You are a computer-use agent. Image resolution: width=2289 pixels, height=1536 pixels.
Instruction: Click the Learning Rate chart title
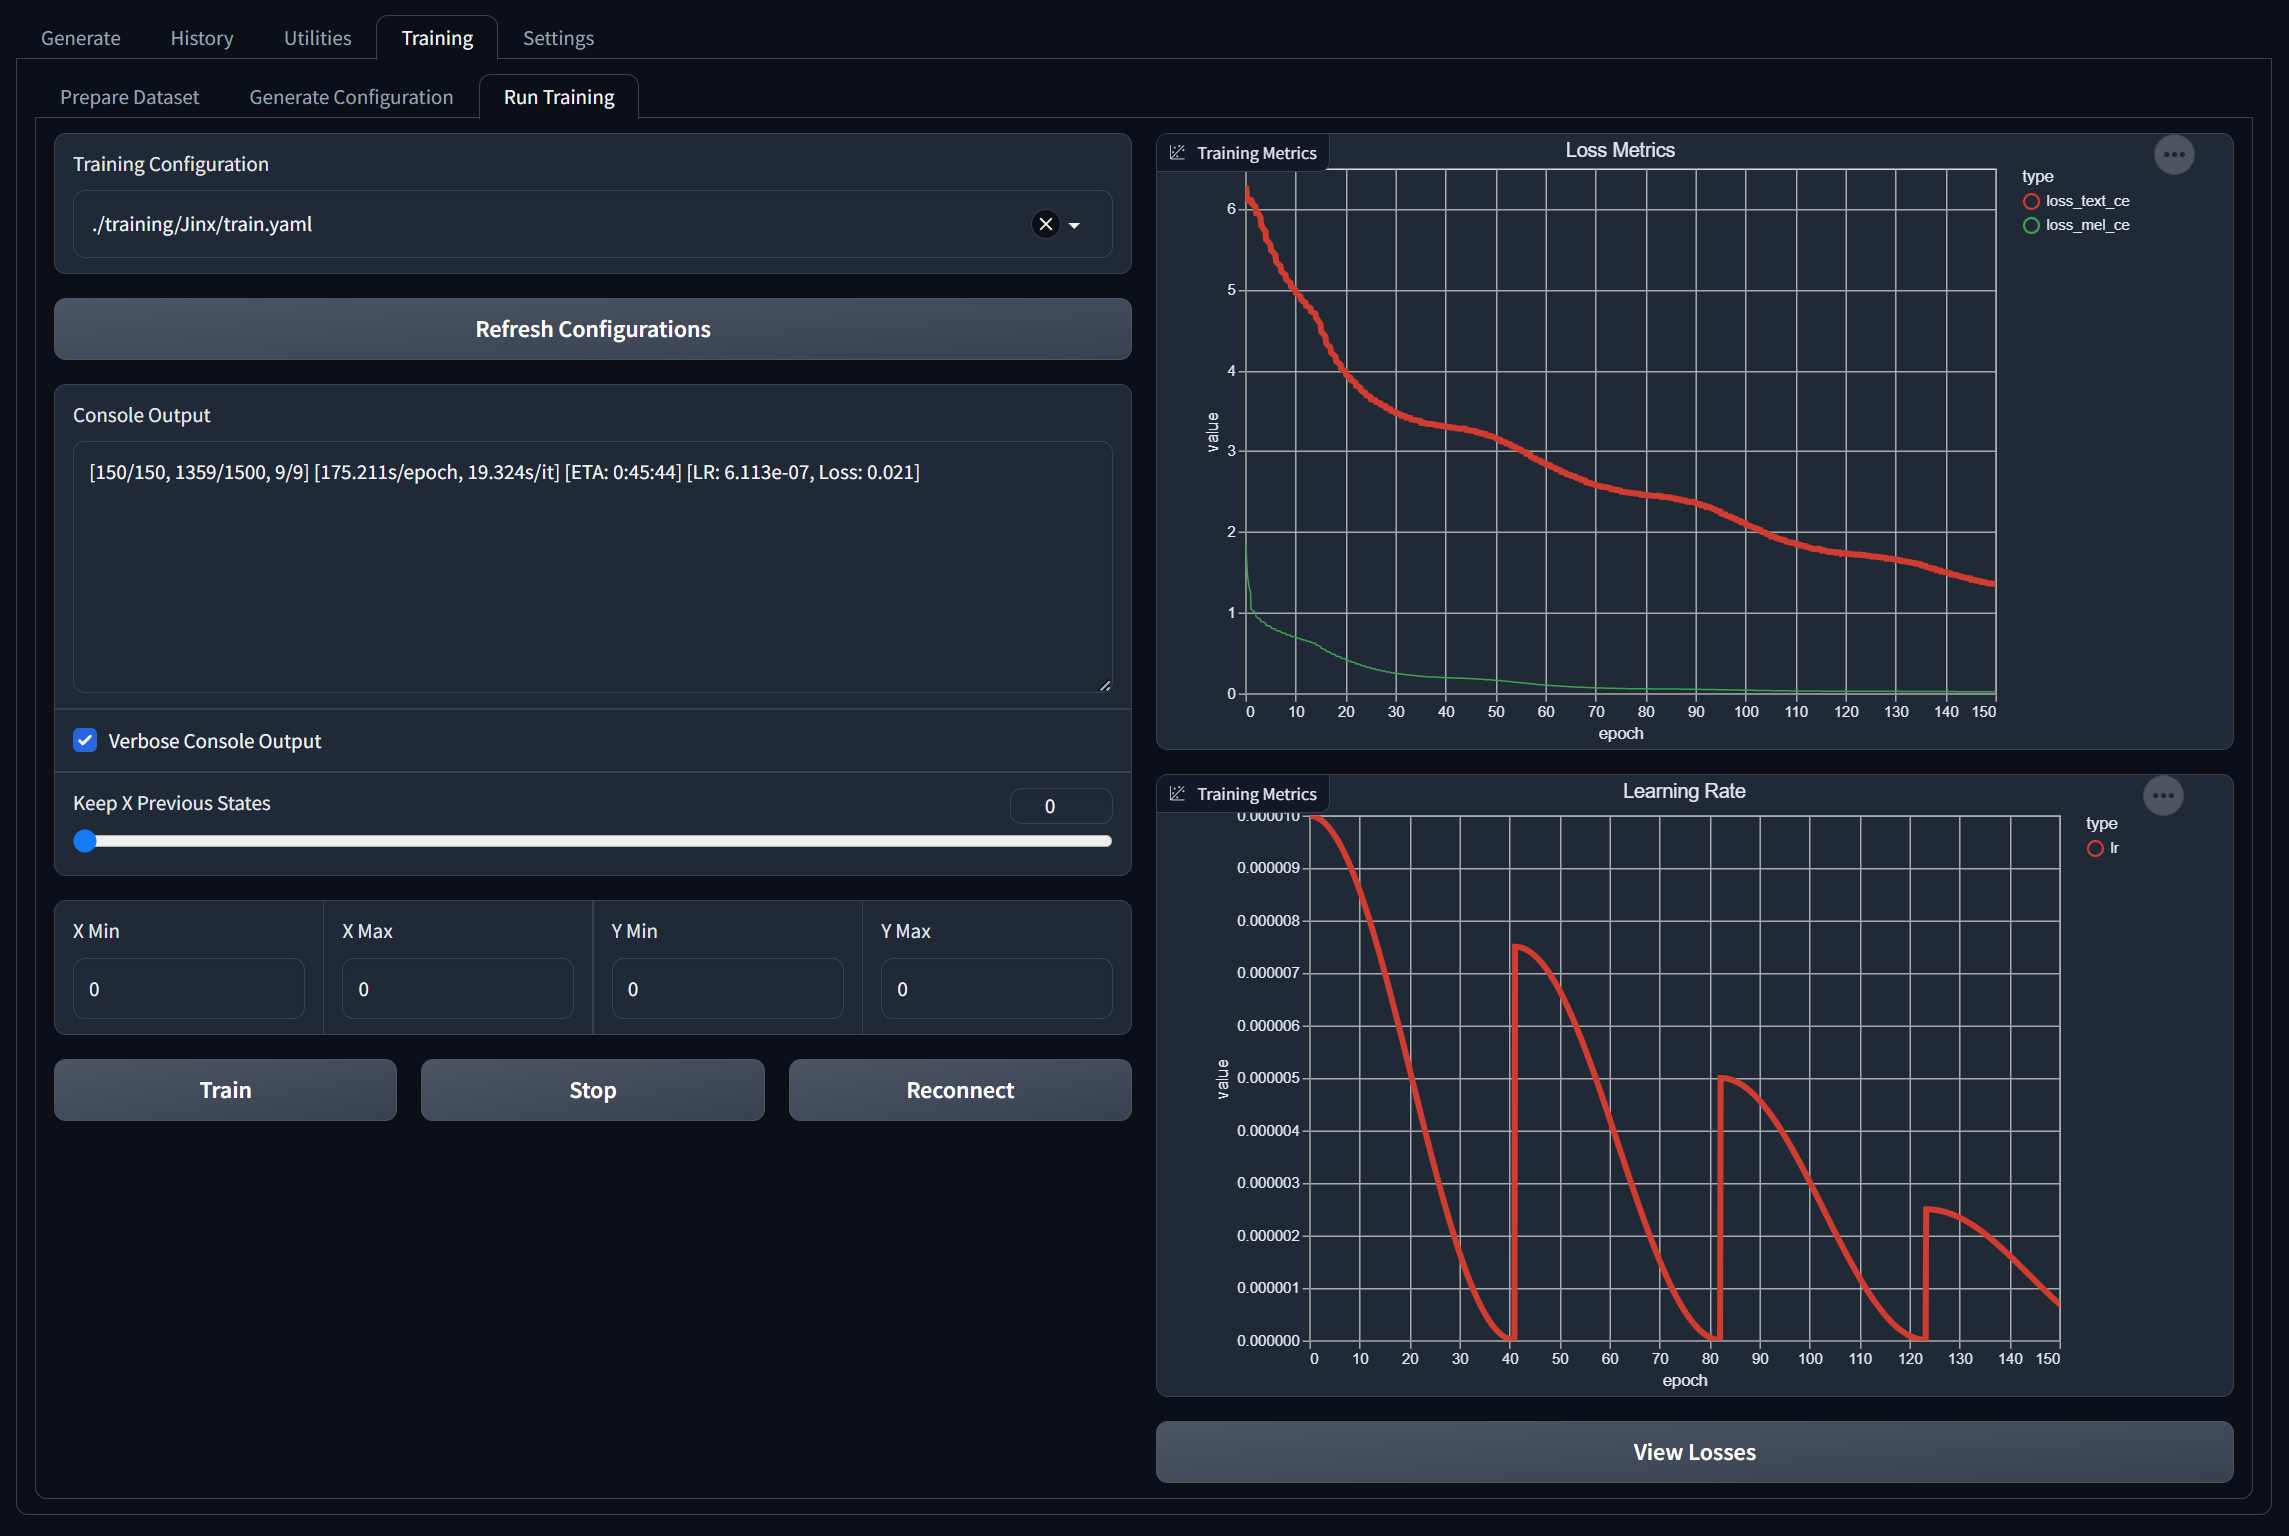(x=1684, y=791)
